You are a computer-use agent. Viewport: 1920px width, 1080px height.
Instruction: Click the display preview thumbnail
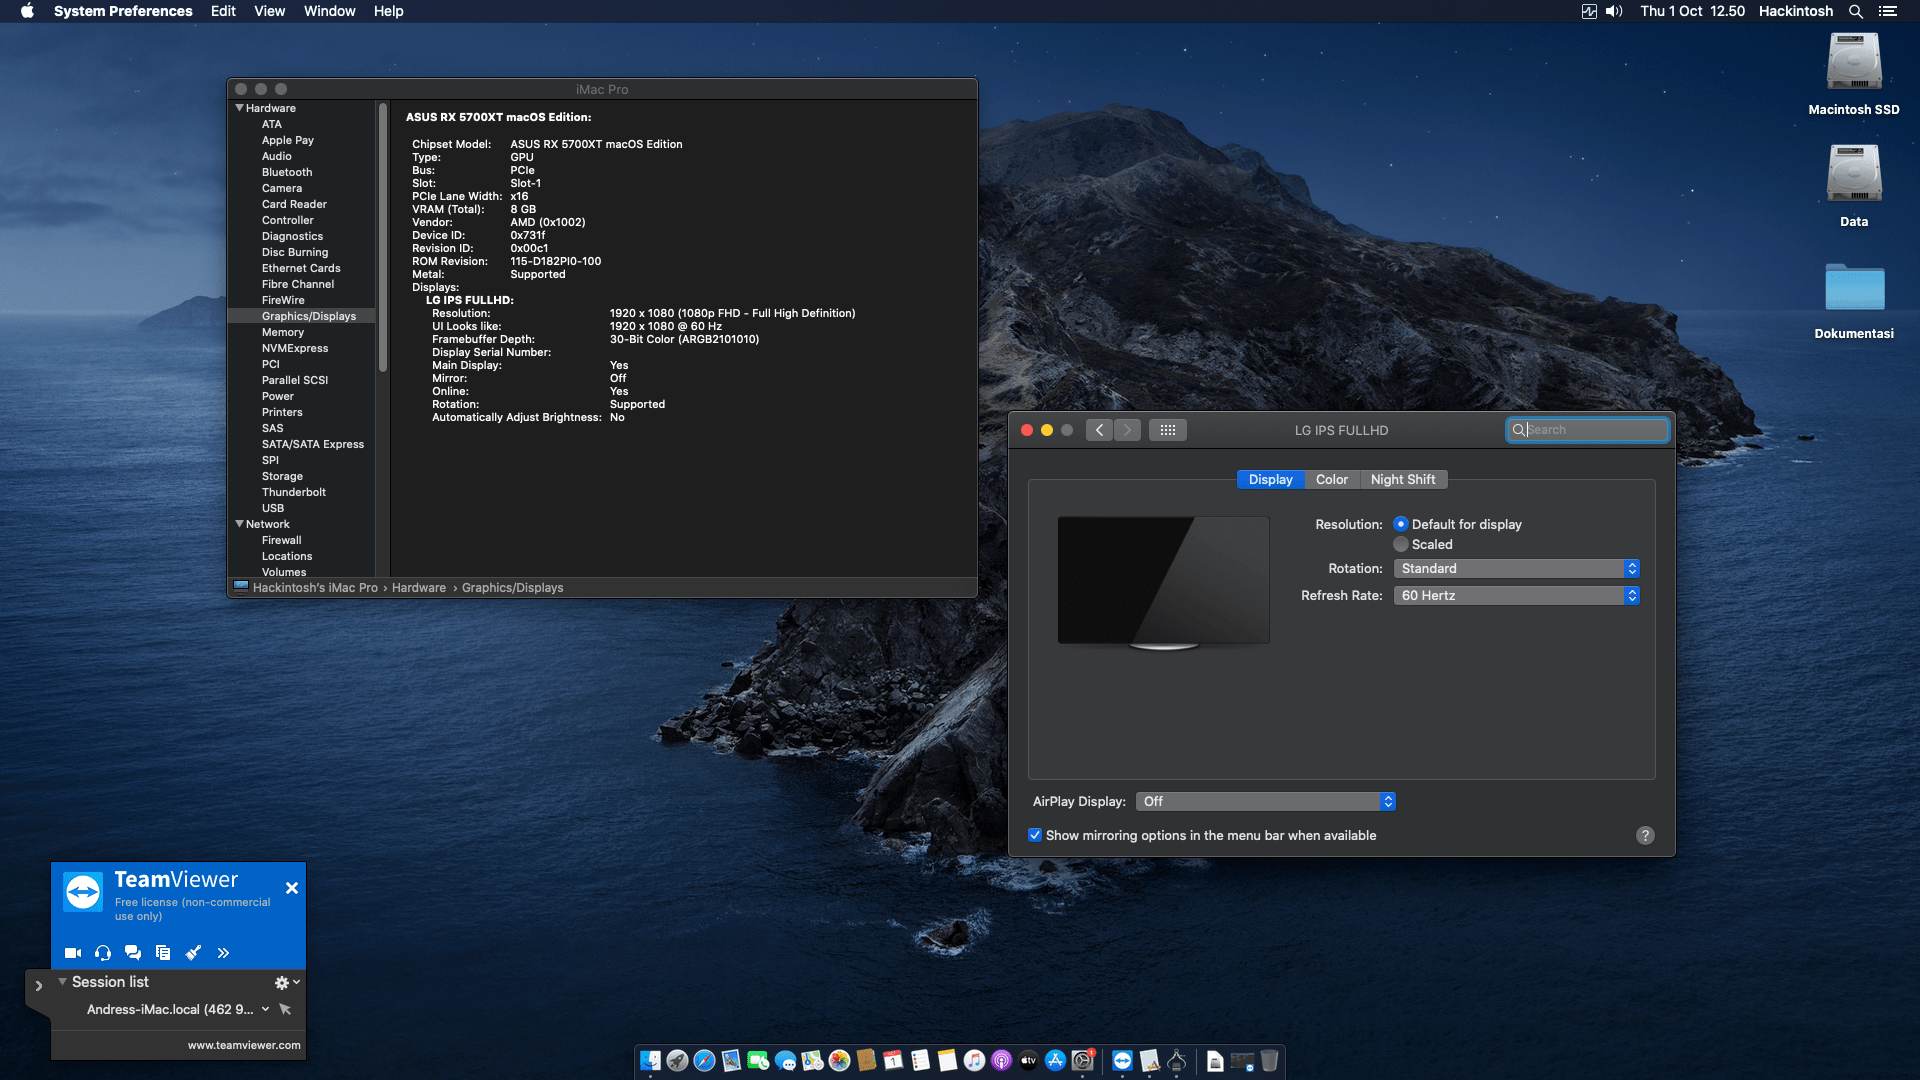tap(1164, 582)
